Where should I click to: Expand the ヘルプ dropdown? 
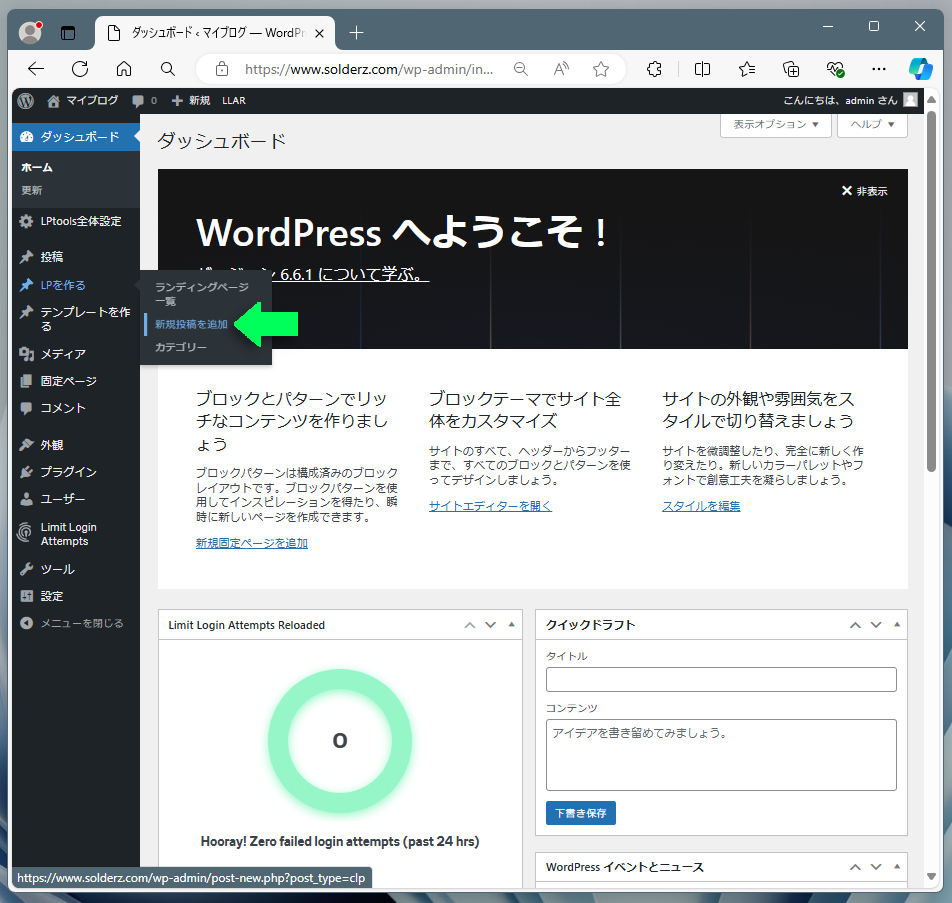click(x=872, y=124)
